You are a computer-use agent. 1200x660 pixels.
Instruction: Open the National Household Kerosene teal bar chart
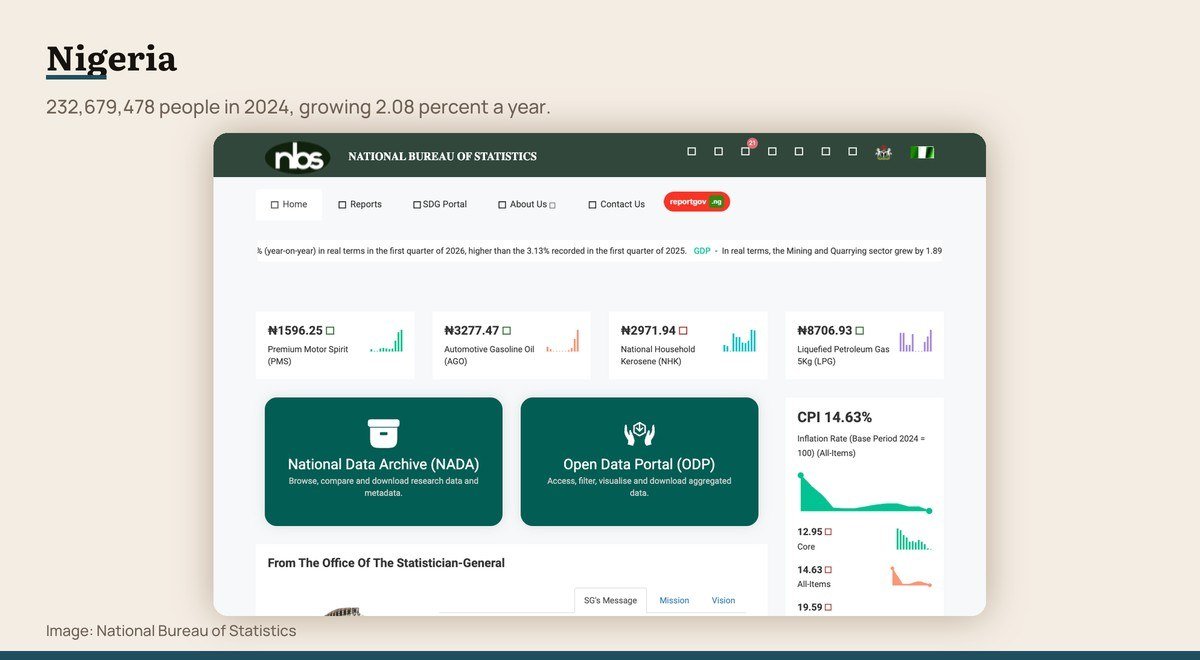click(739, 341)
